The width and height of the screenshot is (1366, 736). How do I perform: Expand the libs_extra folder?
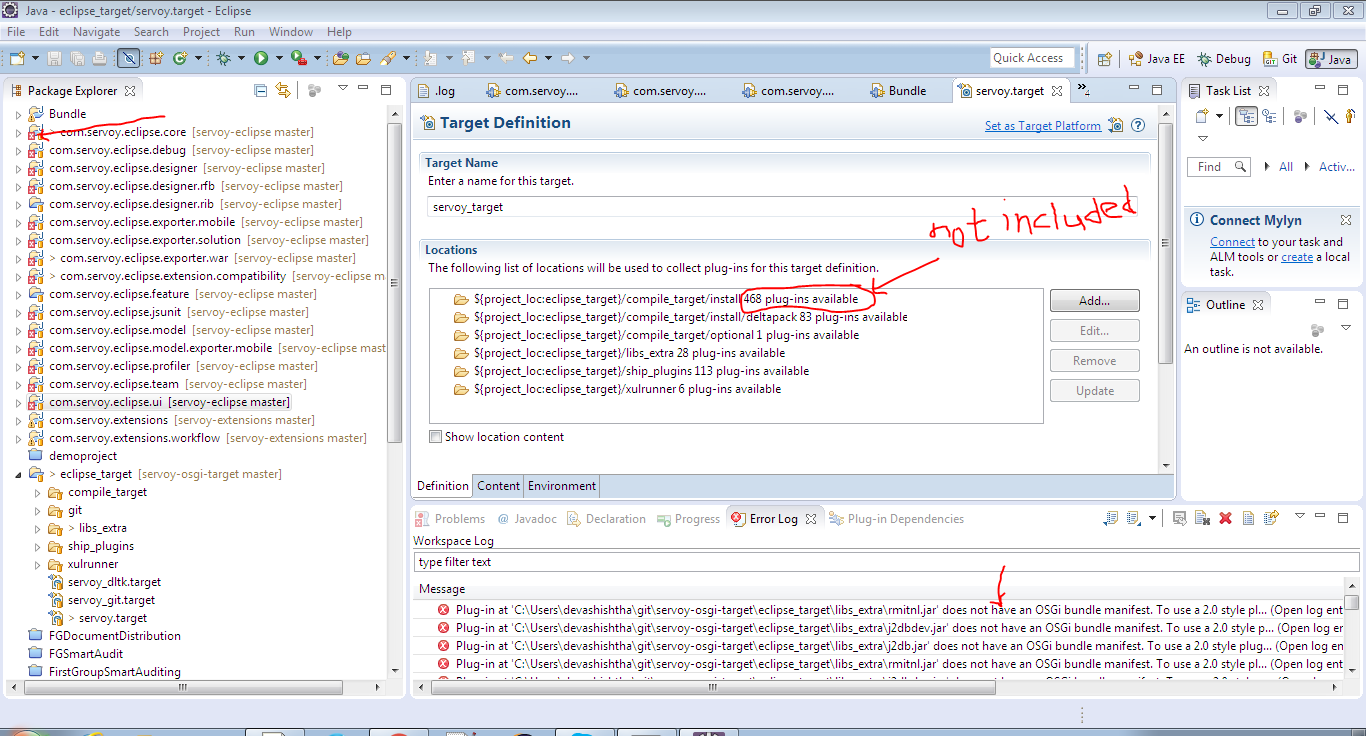click(37, 528)
